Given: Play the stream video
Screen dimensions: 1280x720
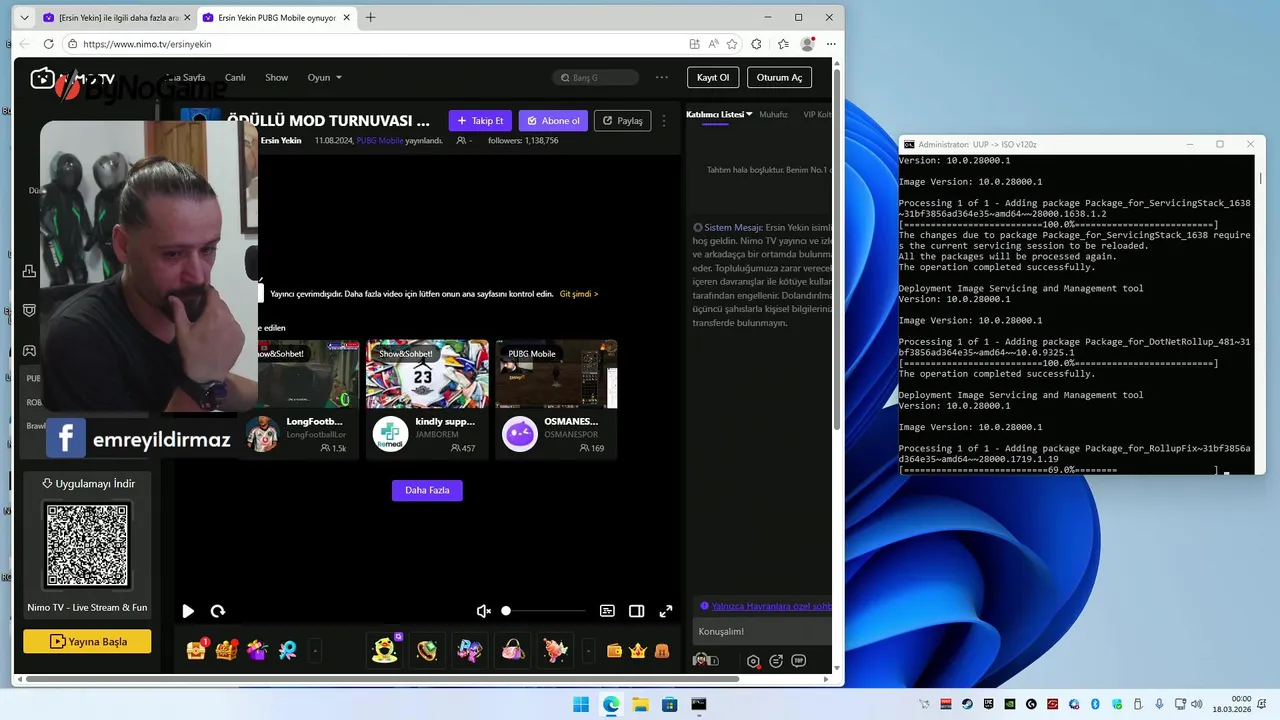Looking at the screenshot, I should [188, 611].
